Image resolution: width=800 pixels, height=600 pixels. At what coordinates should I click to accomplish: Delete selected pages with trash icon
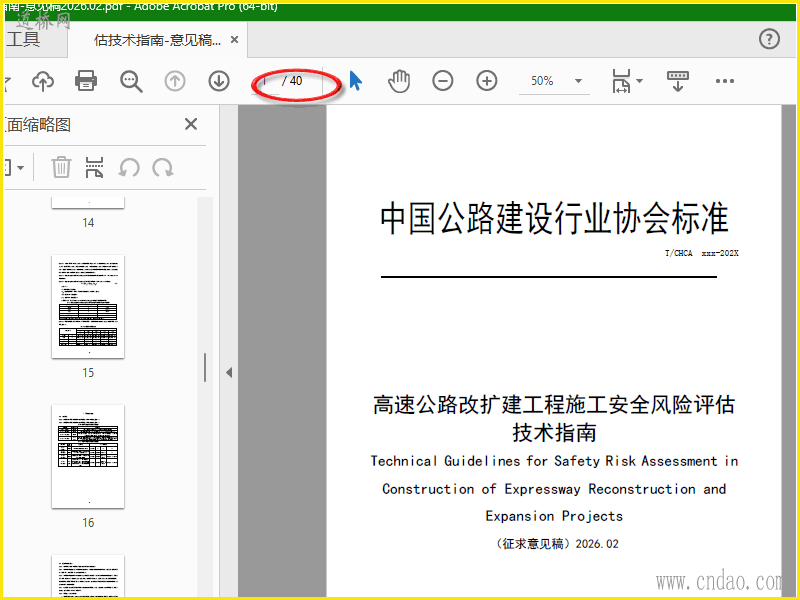(61, 167)
